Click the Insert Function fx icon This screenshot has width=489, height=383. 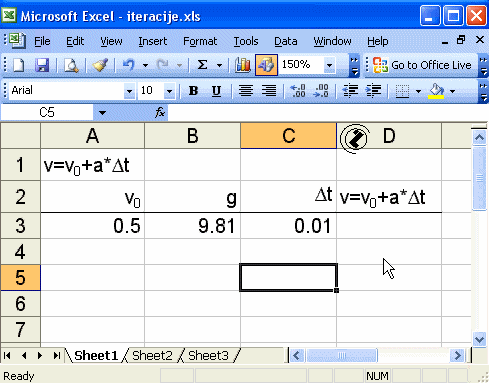(x=160, y=112)
